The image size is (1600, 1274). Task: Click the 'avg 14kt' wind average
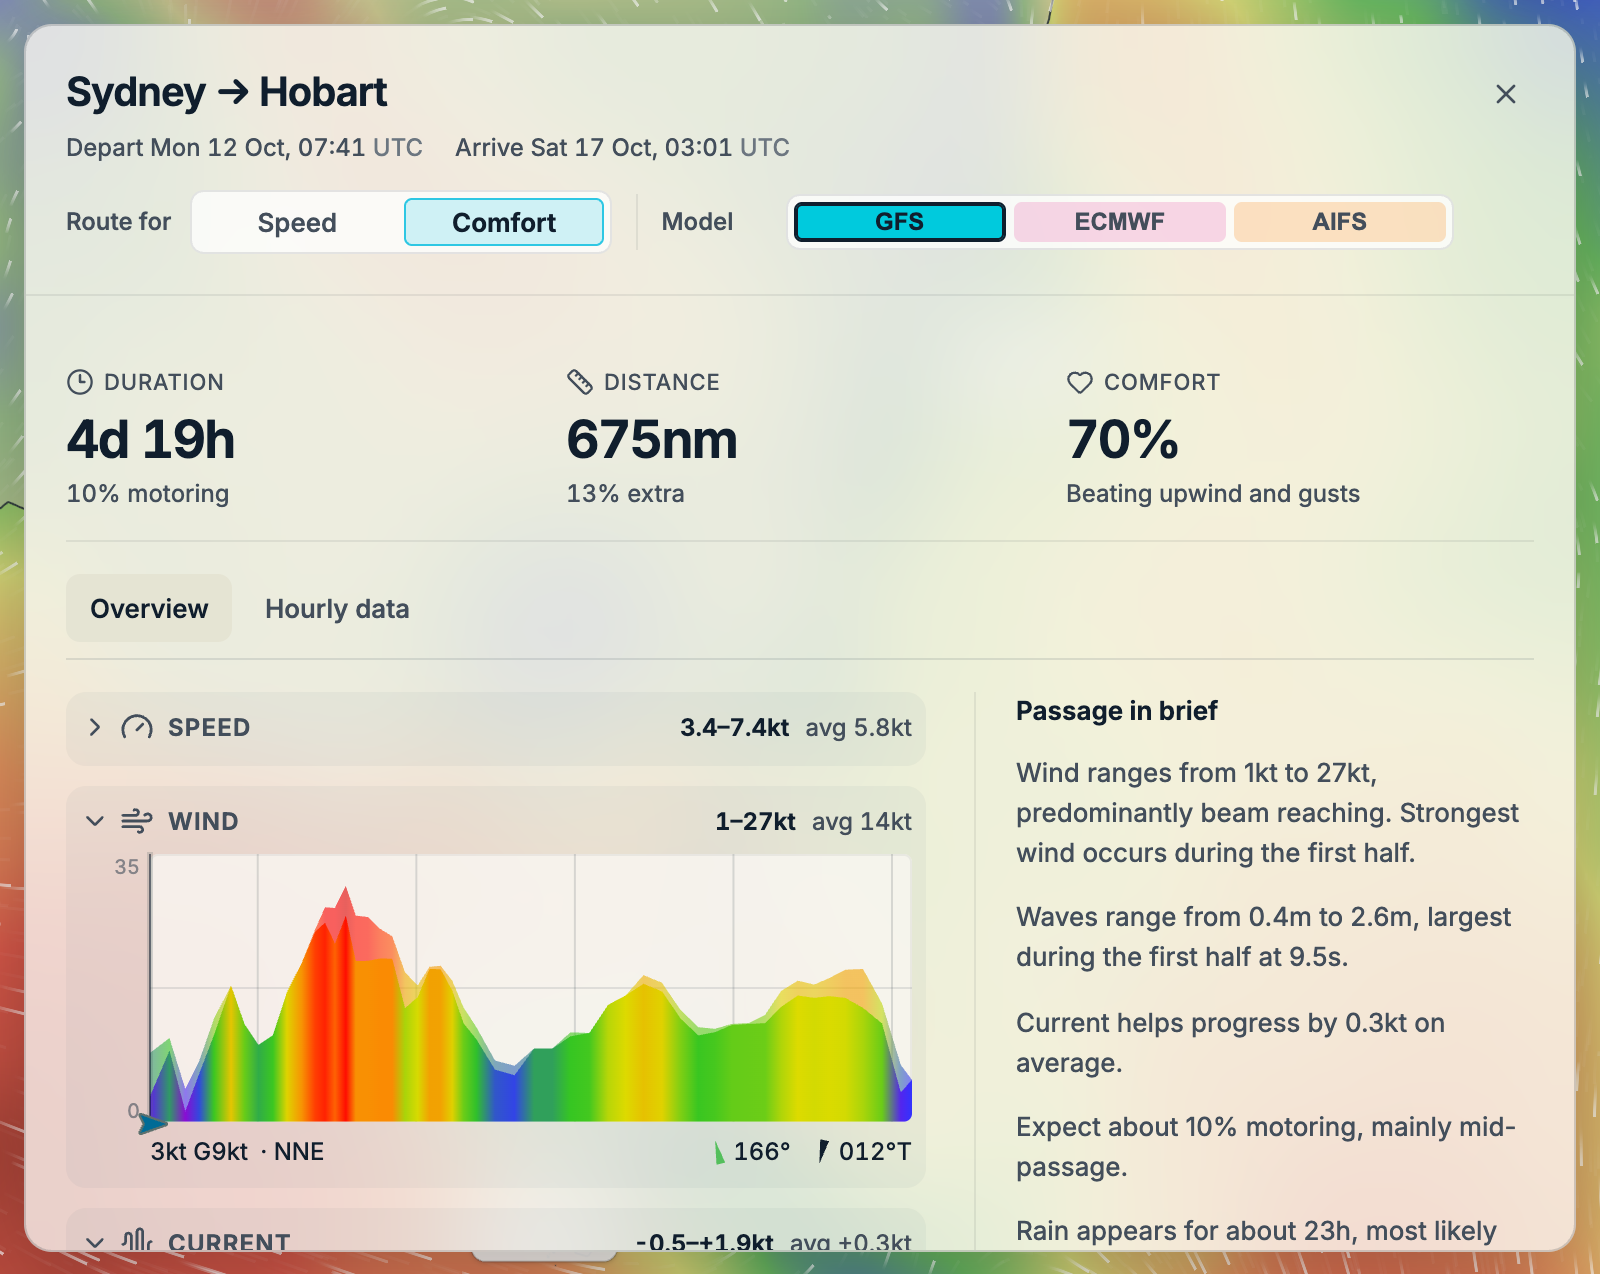862,821
